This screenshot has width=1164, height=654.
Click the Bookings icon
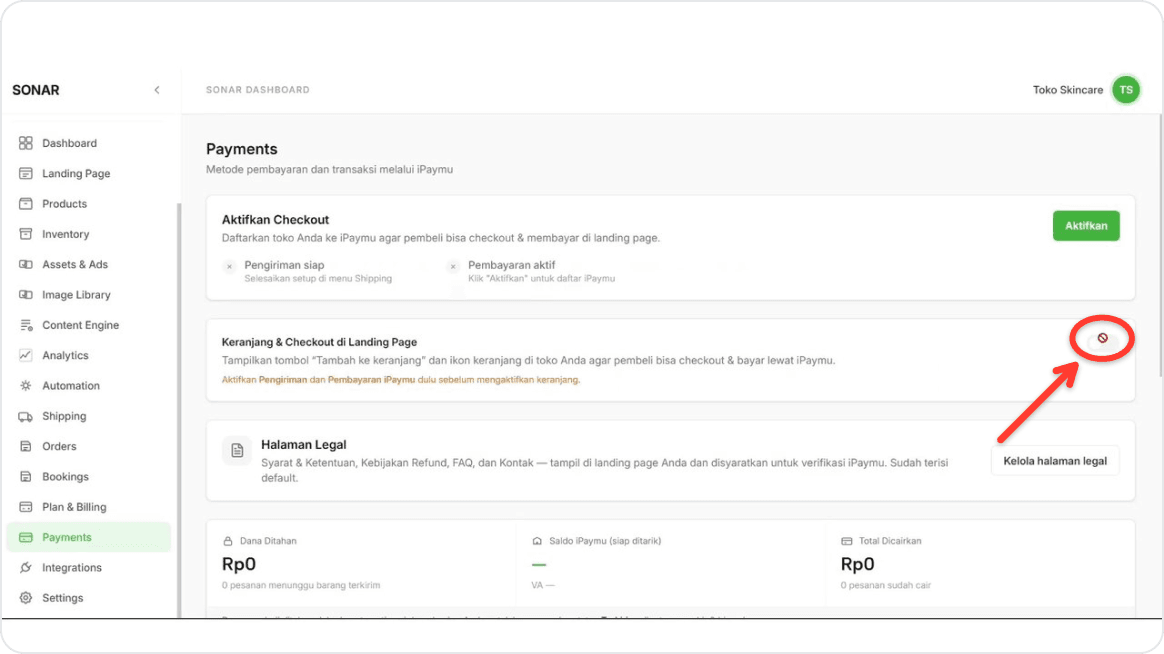(26, 477)
